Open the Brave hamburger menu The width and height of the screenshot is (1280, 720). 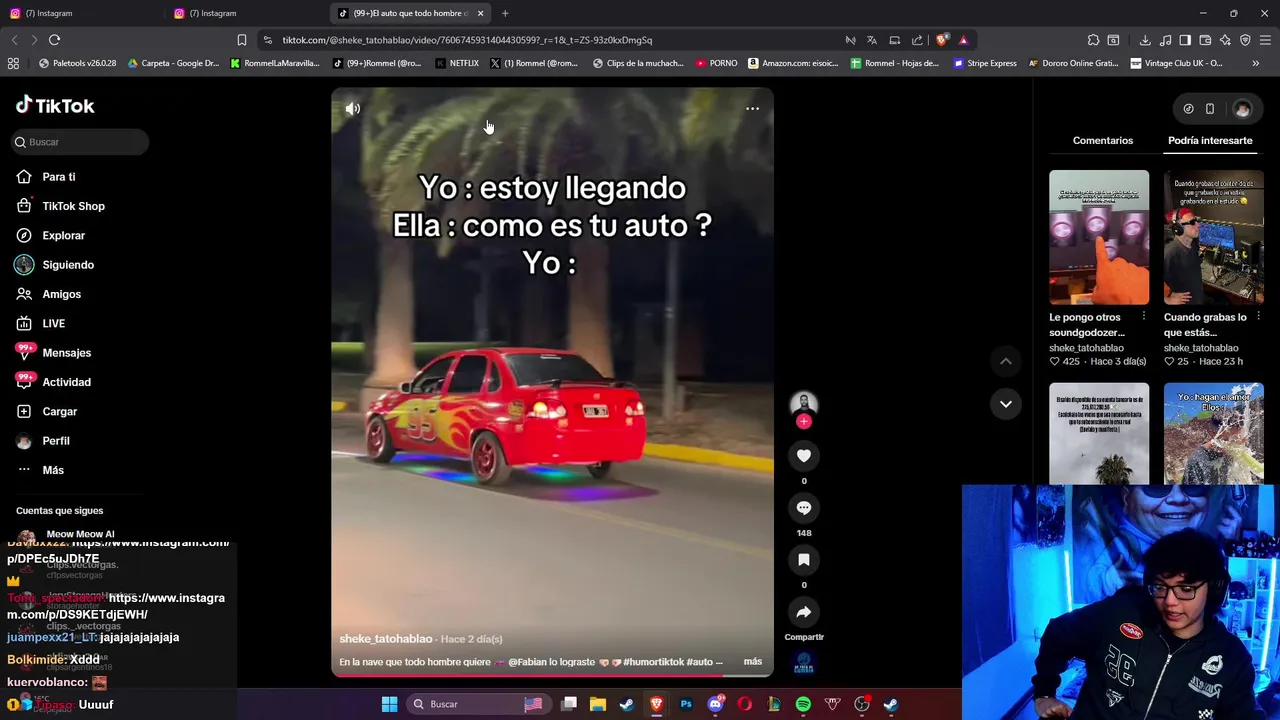1265,40
